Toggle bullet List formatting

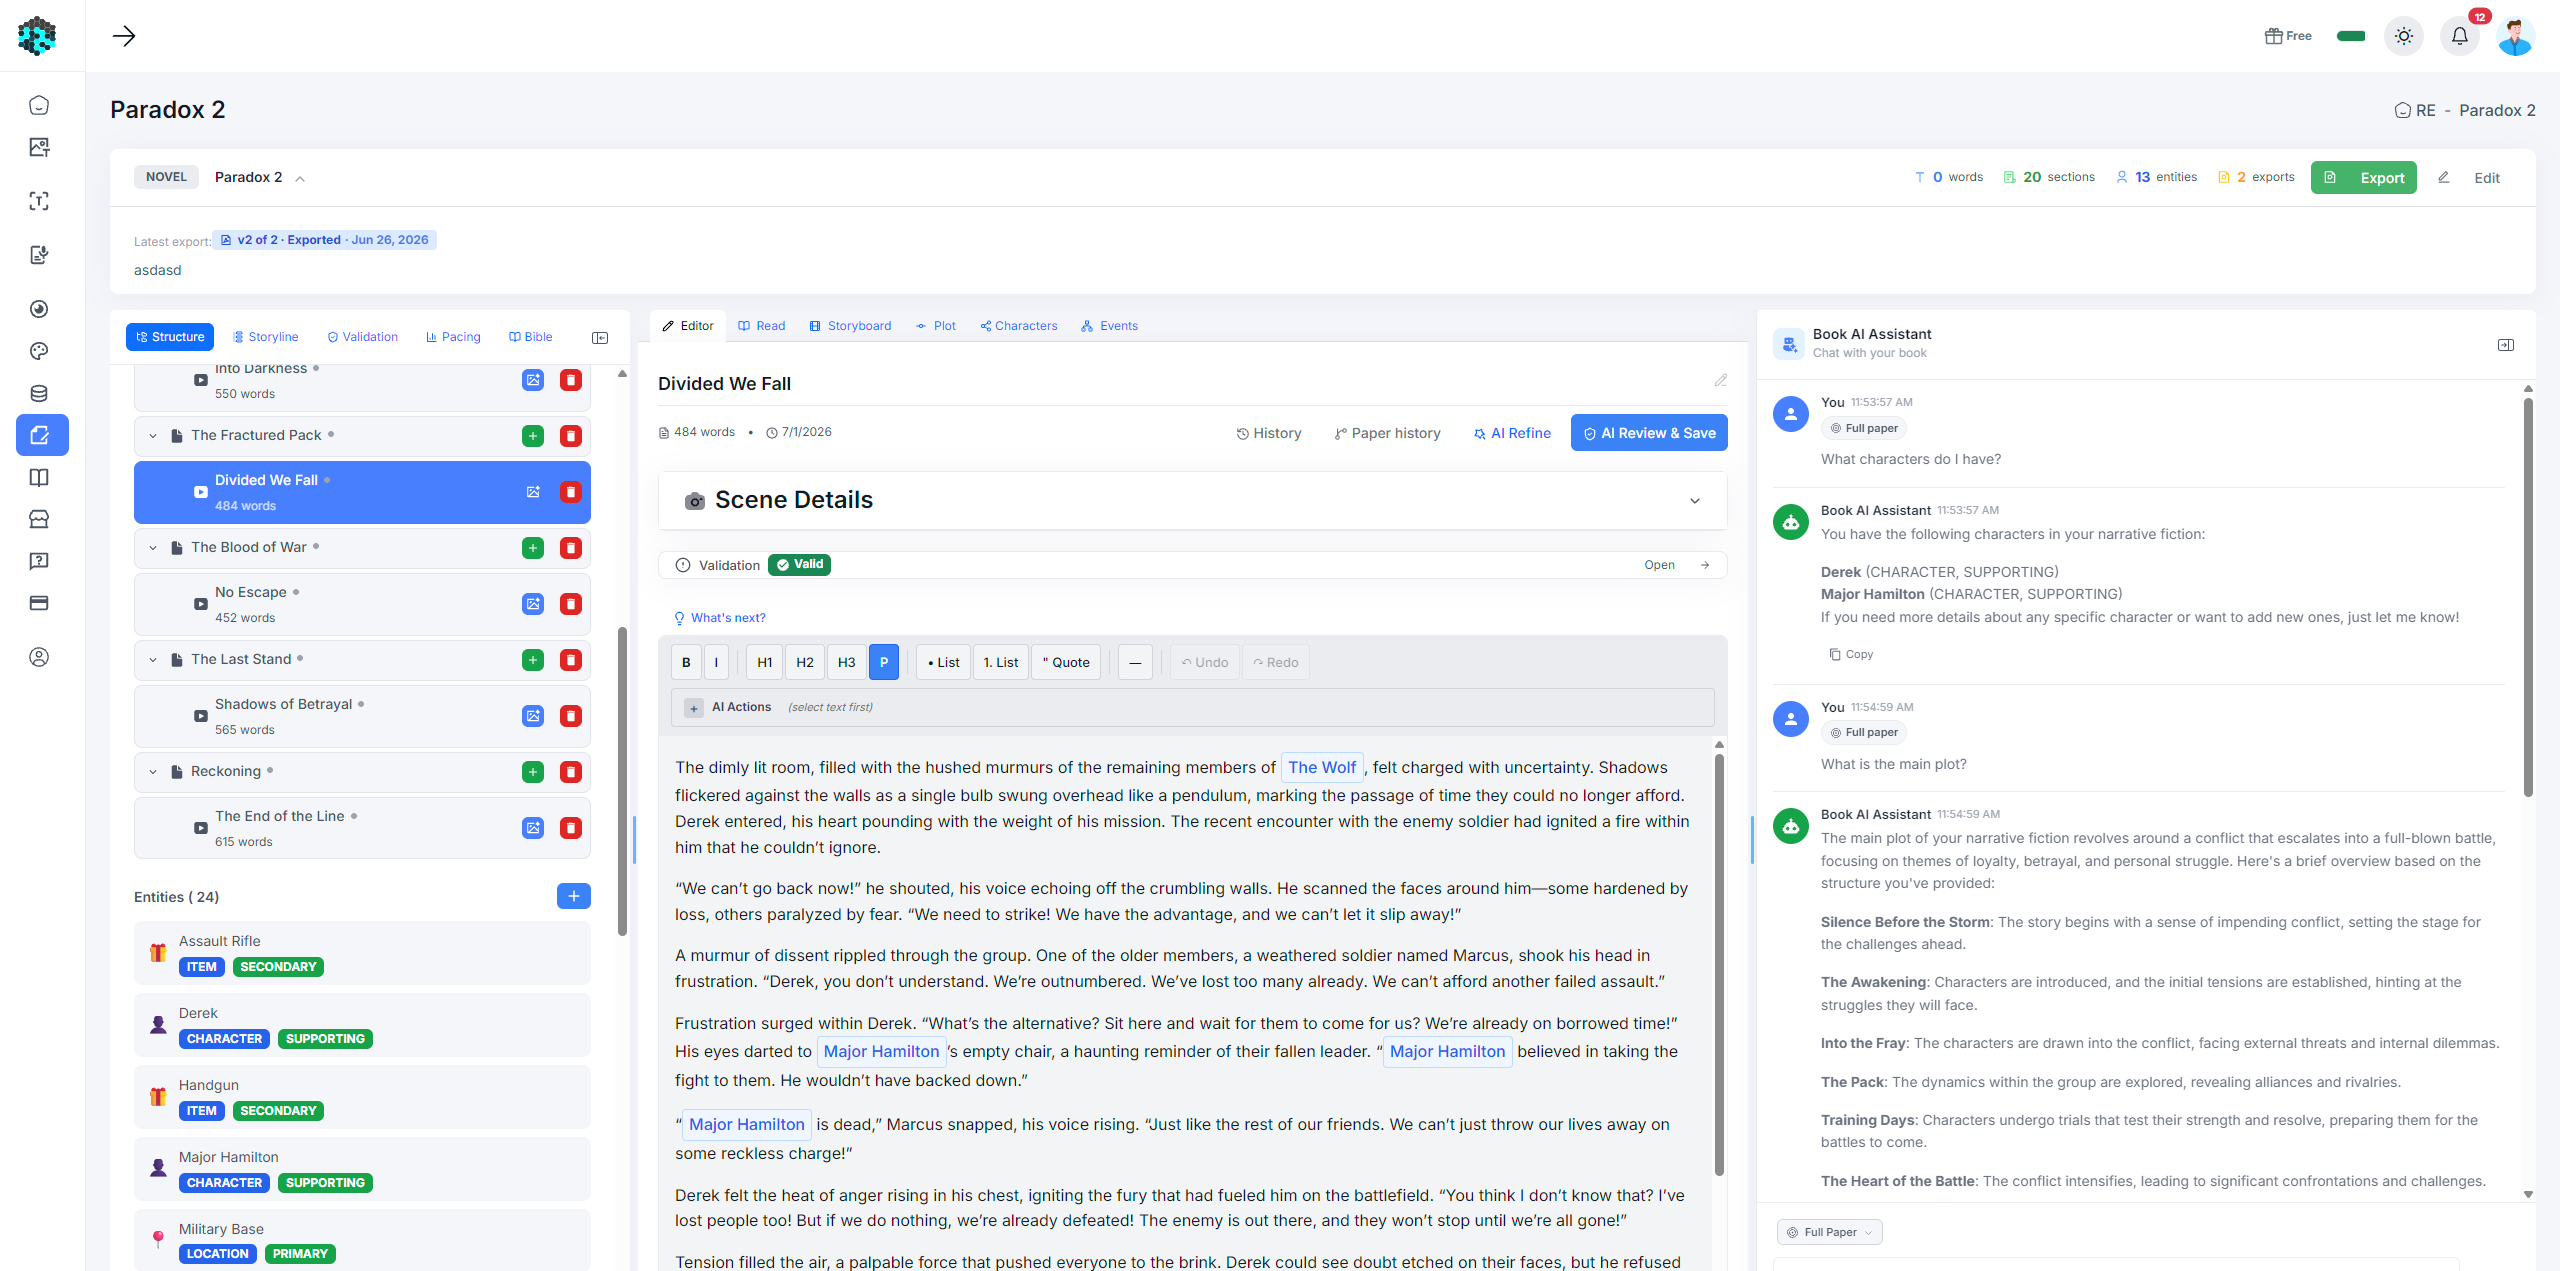tap(943, 662)
